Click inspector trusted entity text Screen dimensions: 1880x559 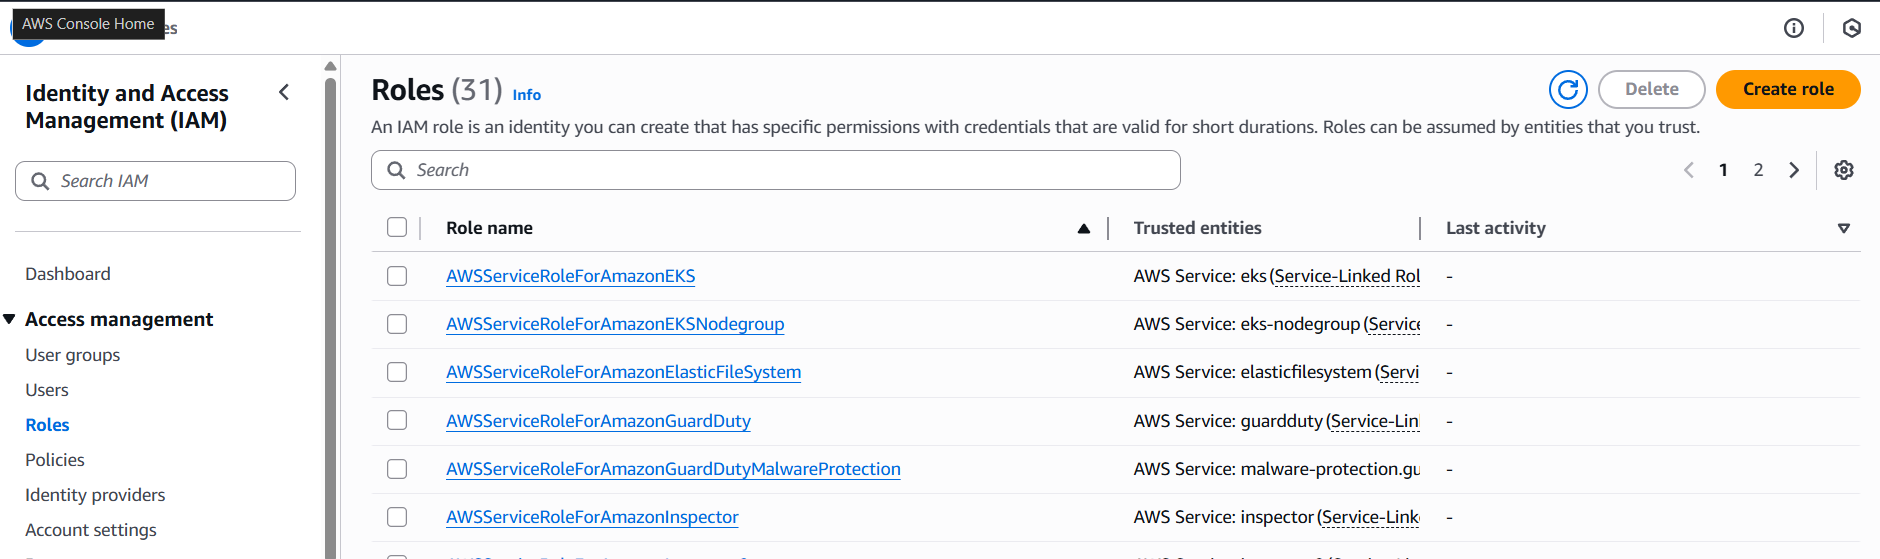(1276, 517)
